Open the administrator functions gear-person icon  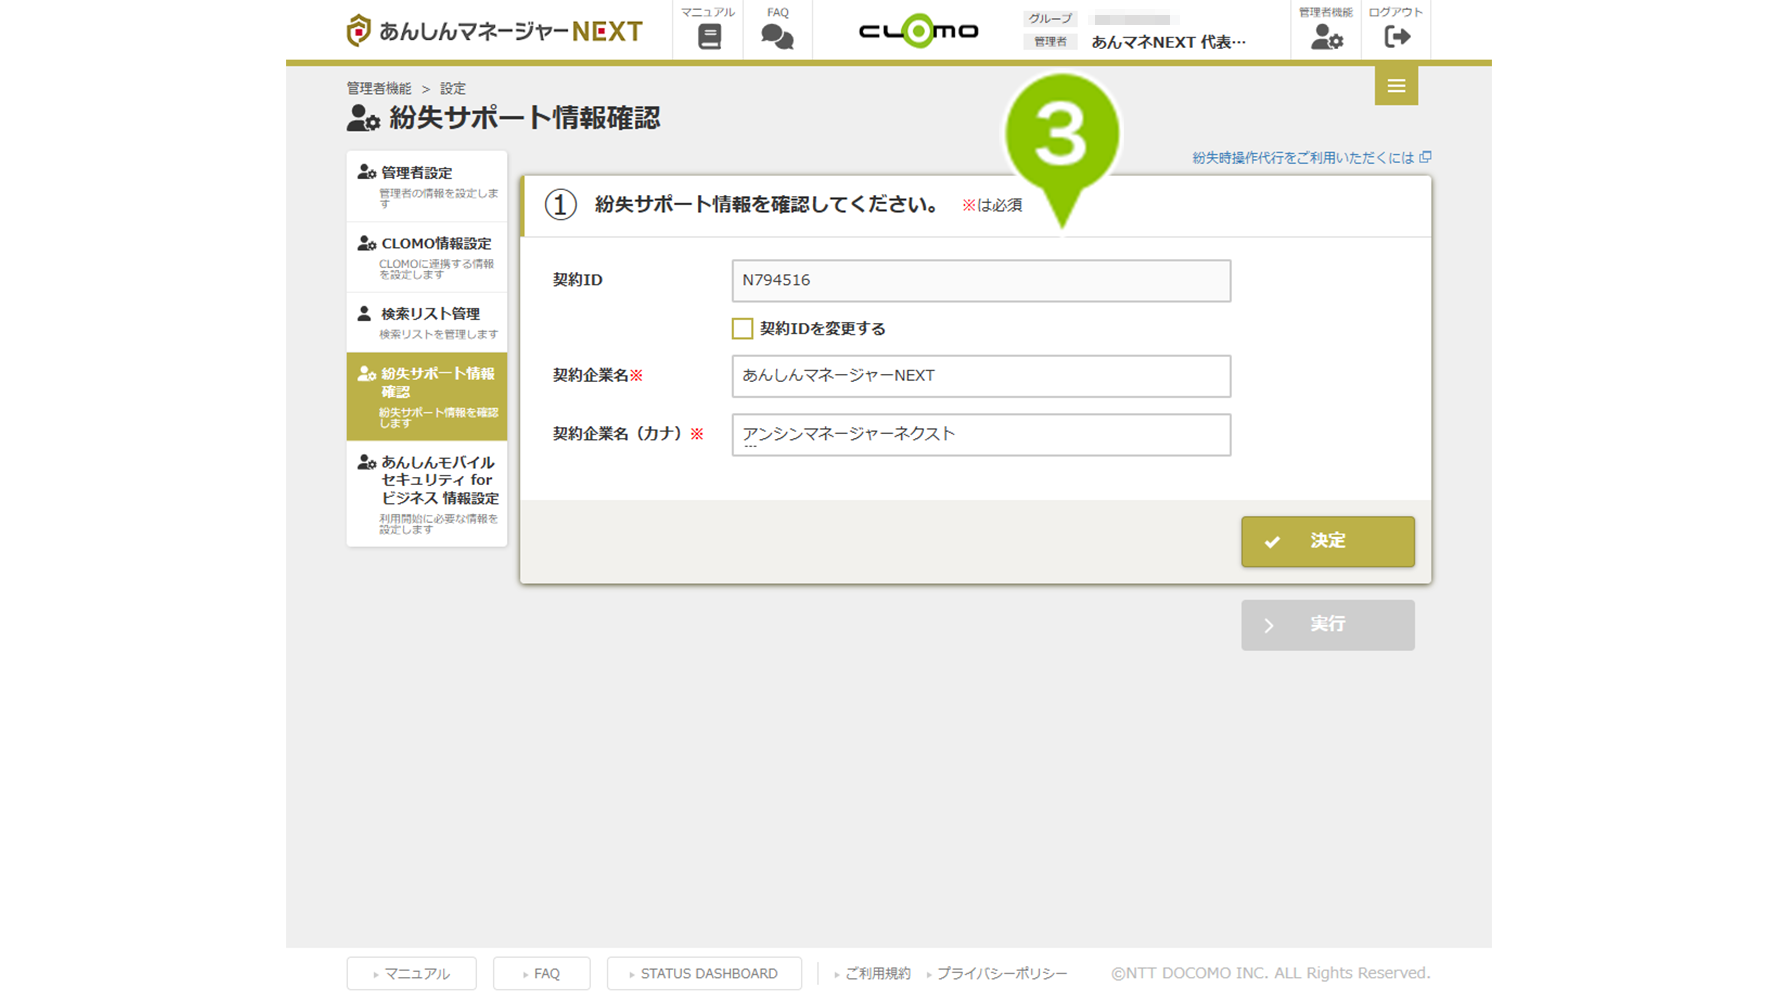click(x=1326, y=37)
